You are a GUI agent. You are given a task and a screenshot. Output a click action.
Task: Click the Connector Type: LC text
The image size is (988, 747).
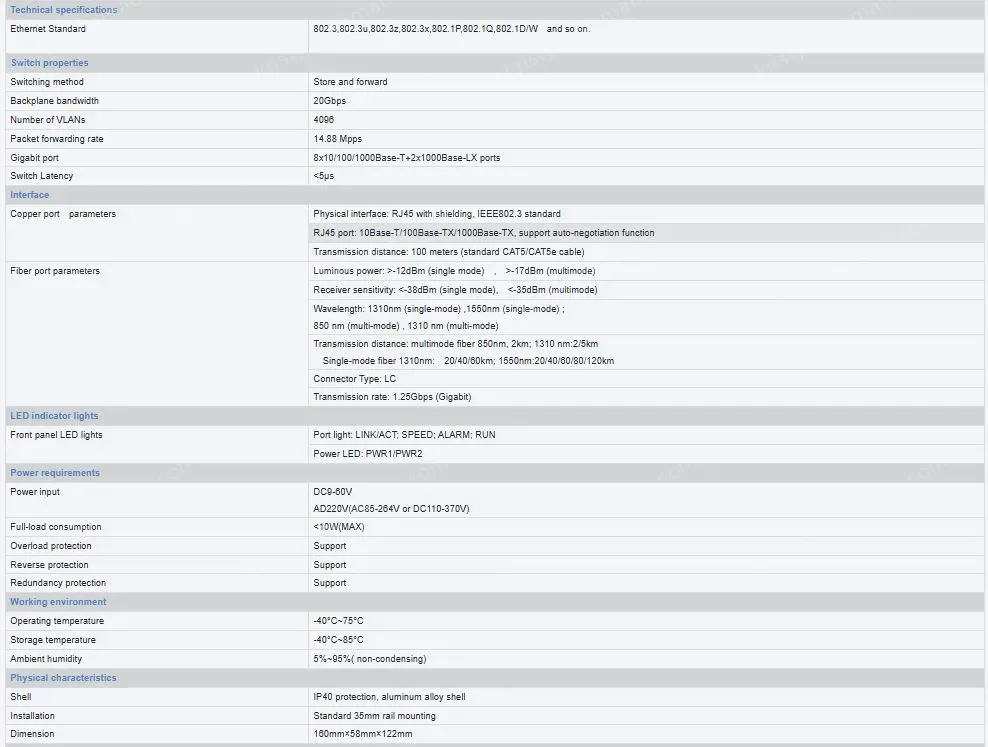pos(354,379)
